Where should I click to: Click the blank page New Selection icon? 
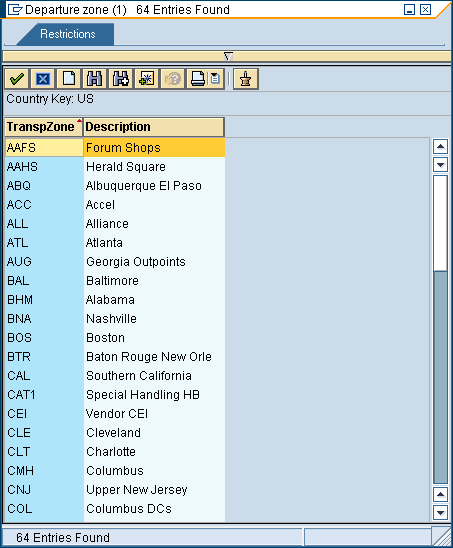pos(69,79)
